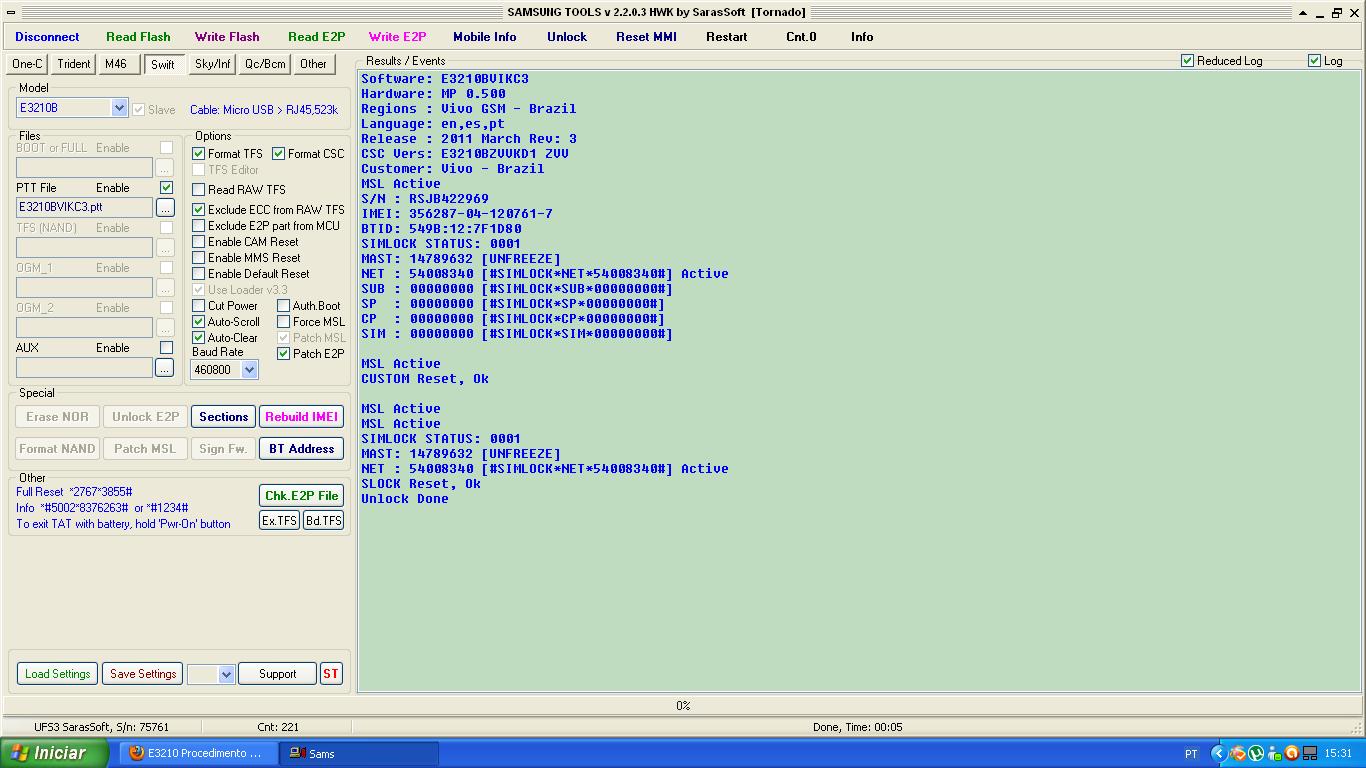This screenshot has width=1366, height=768.
Task: Click Rebuild IMEI button
Action: [301, 417]
